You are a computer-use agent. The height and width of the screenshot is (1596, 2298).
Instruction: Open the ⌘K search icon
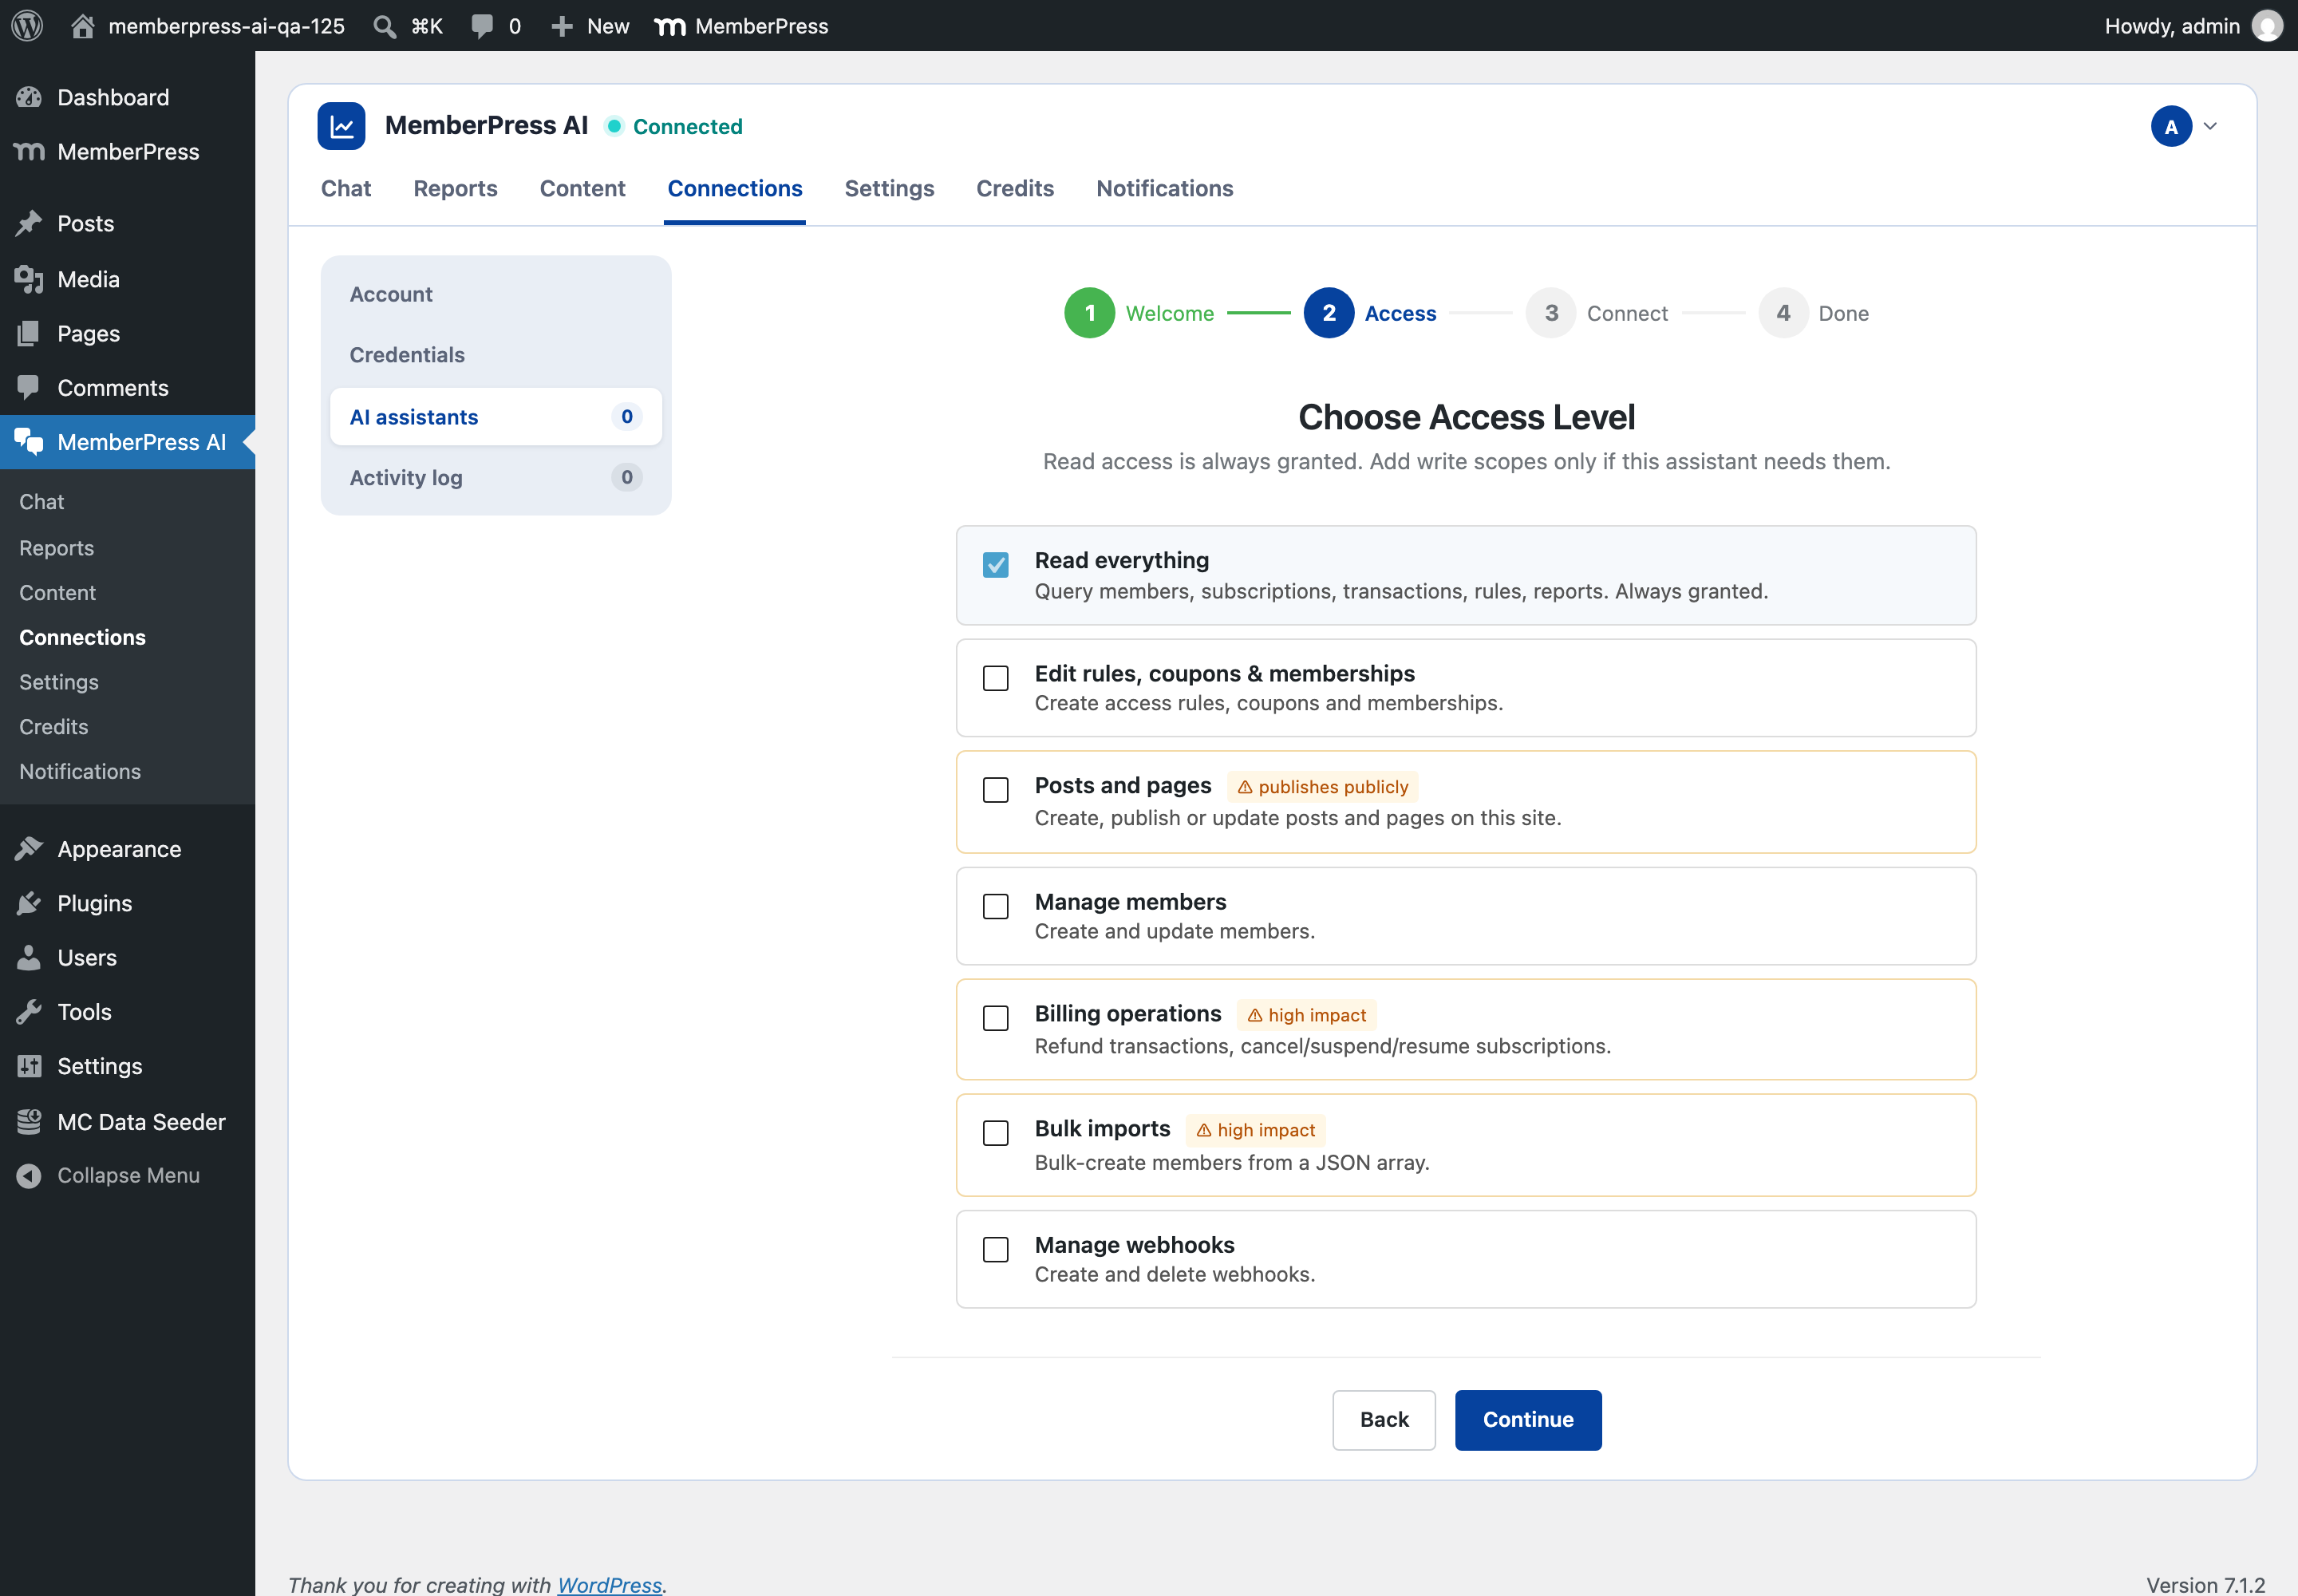tap(384, 26)
